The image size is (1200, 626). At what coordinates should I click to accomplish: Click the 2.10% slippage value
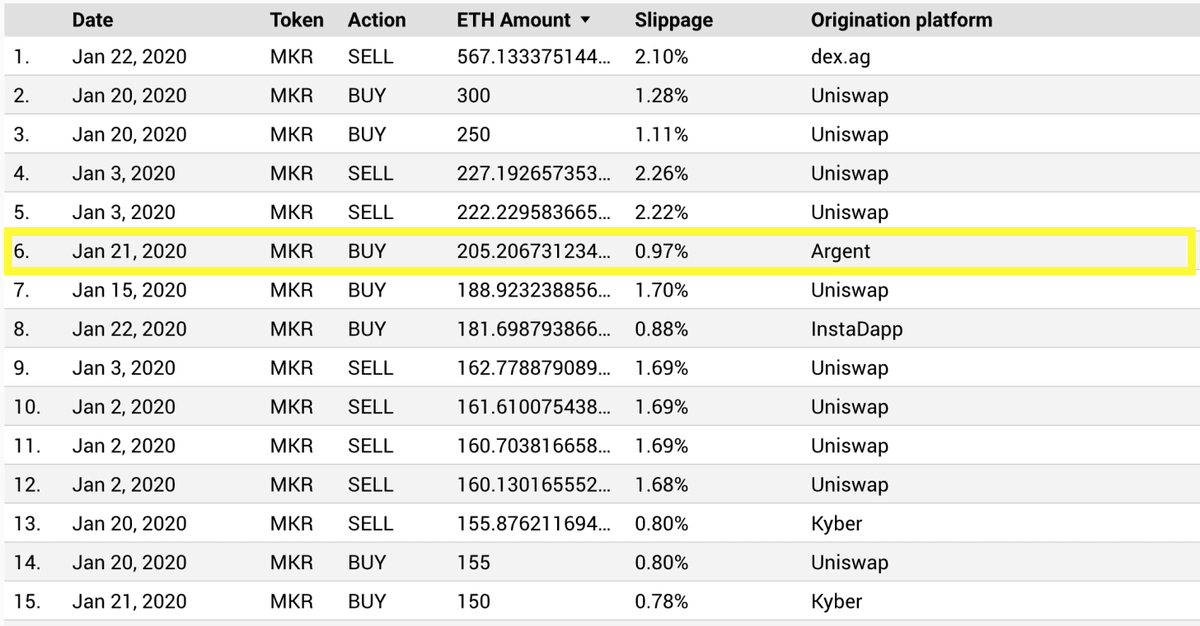[661, 57]
